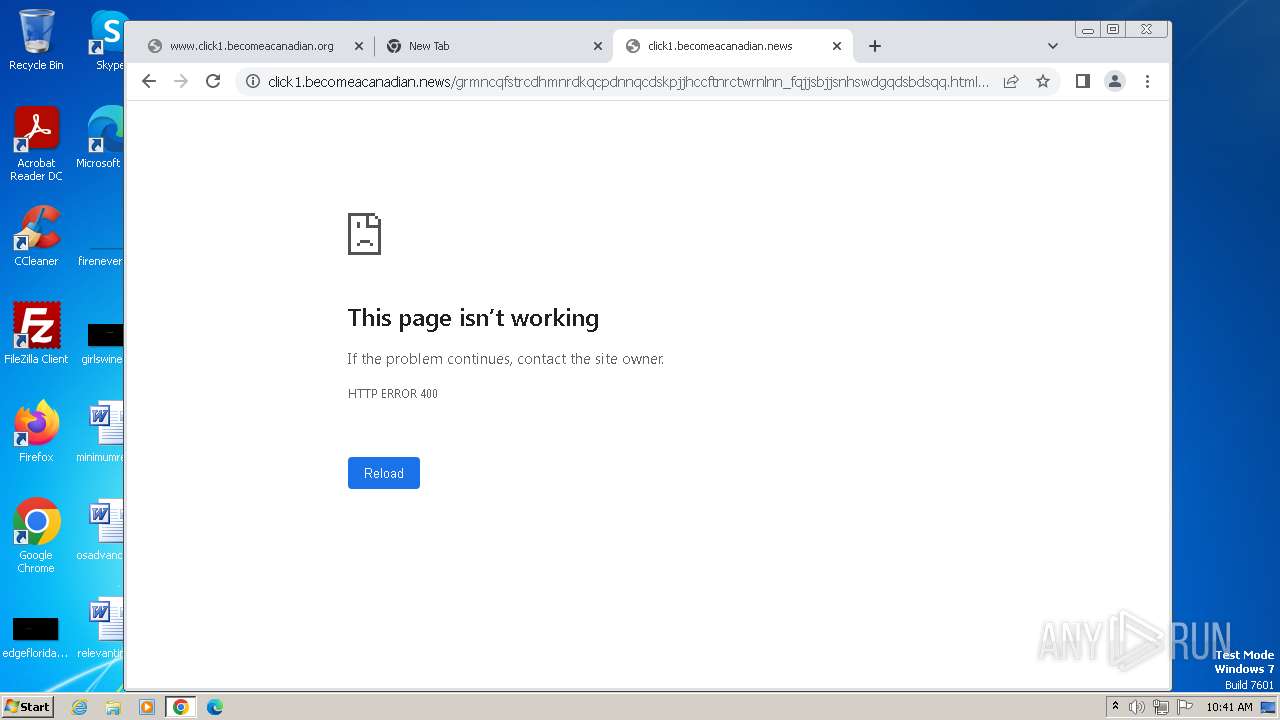Close the www.click1.becomeacanadian.org tab
Screen dimensions: 1280x720
pyautogui.click(x=359, y=46)
